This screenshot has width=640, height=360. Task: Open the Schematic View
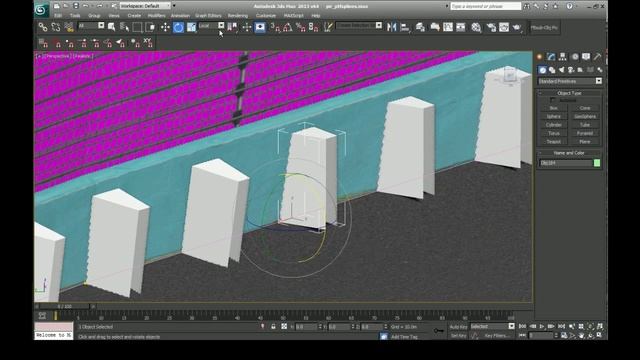[x=461, y=27]
